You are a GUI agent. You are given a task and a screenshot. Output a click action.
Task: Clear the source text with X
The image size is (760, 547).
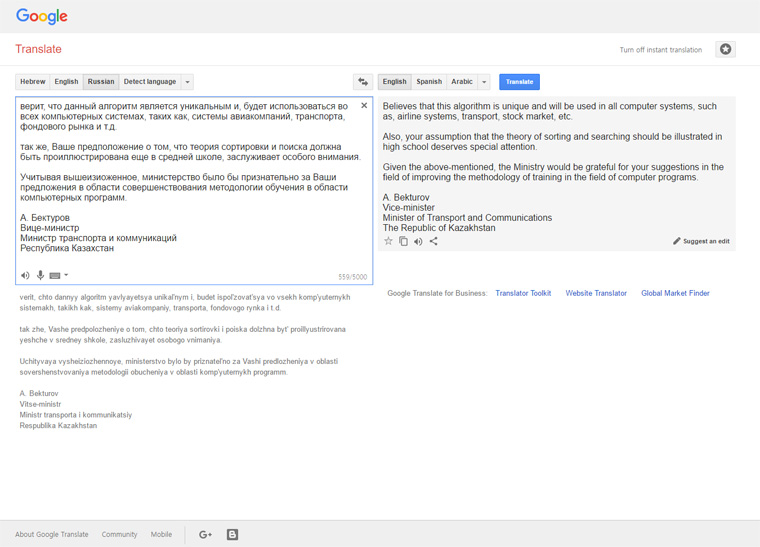click(x=364, y=105)
